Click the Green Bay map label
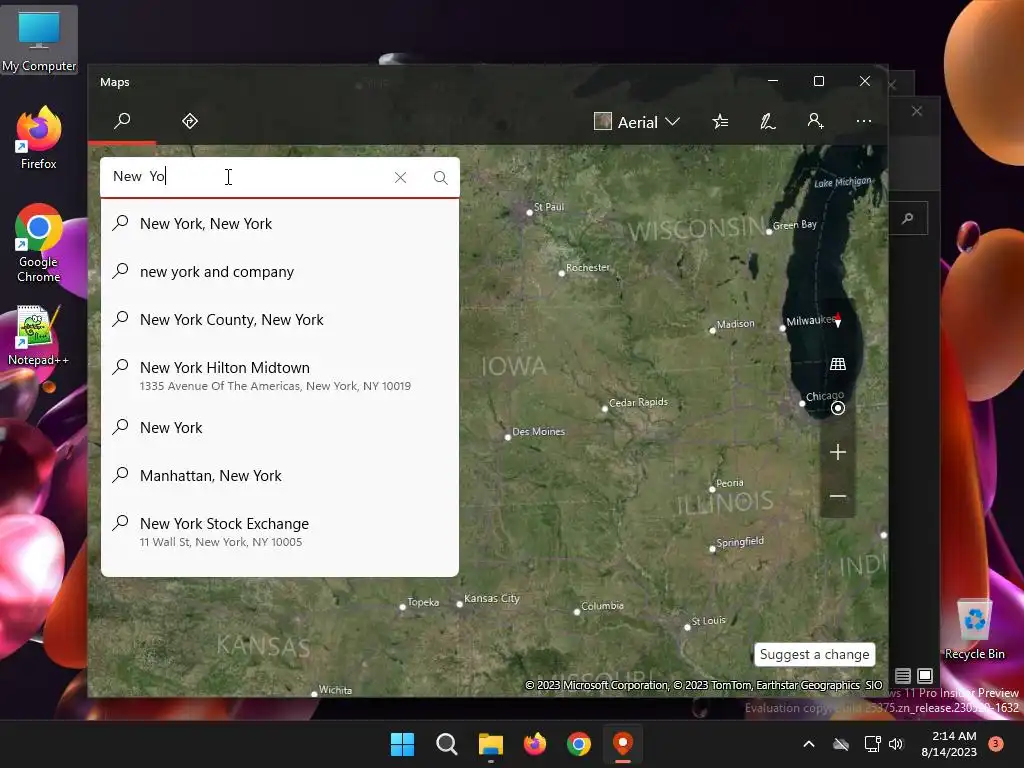The image size is (1024, 768). click(795, 225)
